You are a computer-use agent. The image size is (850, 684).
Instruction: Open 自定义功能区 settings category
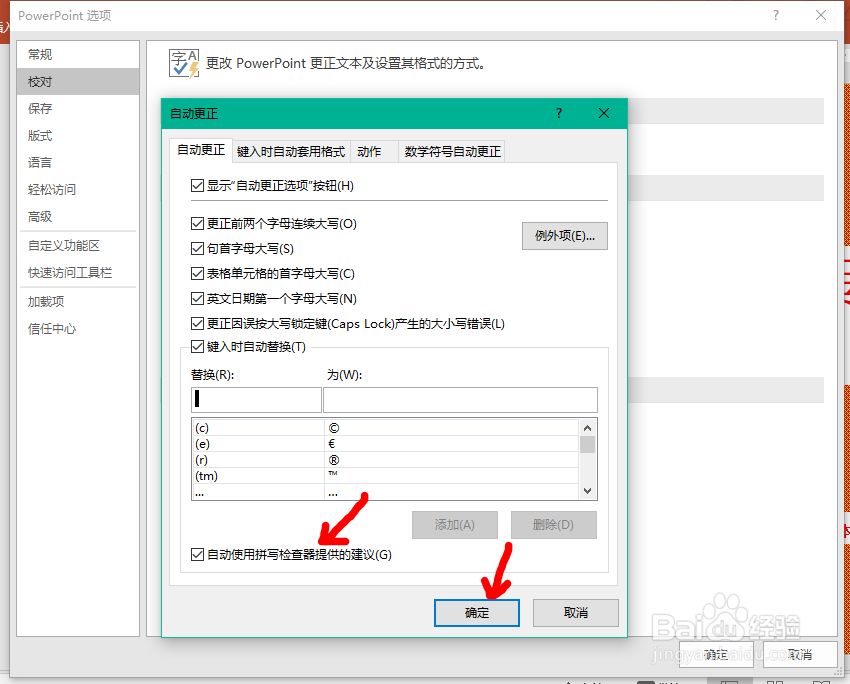(x=78, y=246)
